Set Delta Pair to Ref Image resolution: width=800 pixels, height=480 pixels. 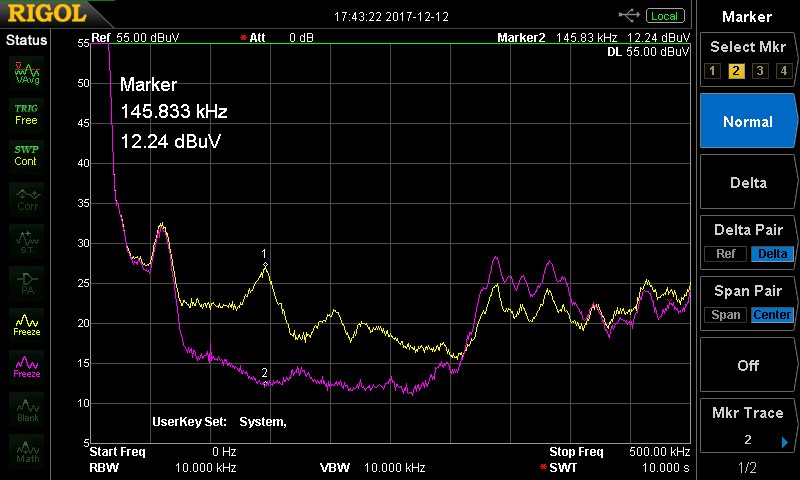click(726, 254)
